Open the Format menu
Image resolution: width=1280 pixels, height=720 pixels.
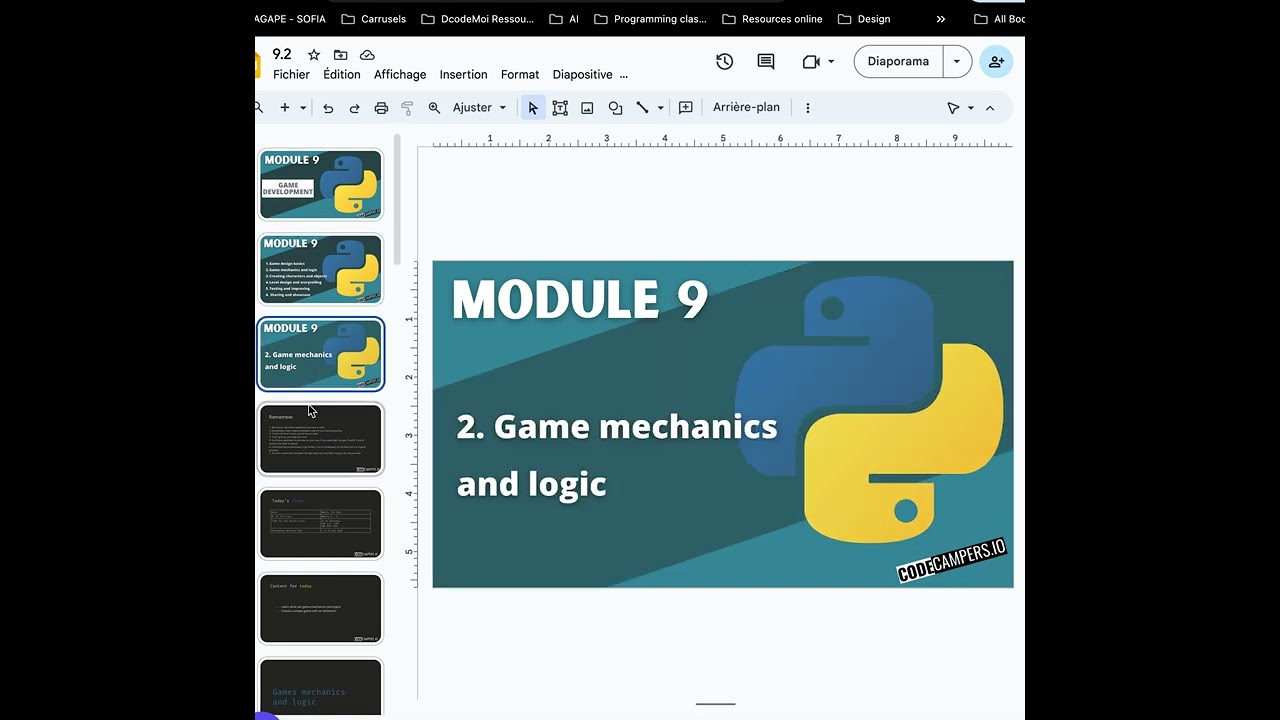click(x=520, y=75)
